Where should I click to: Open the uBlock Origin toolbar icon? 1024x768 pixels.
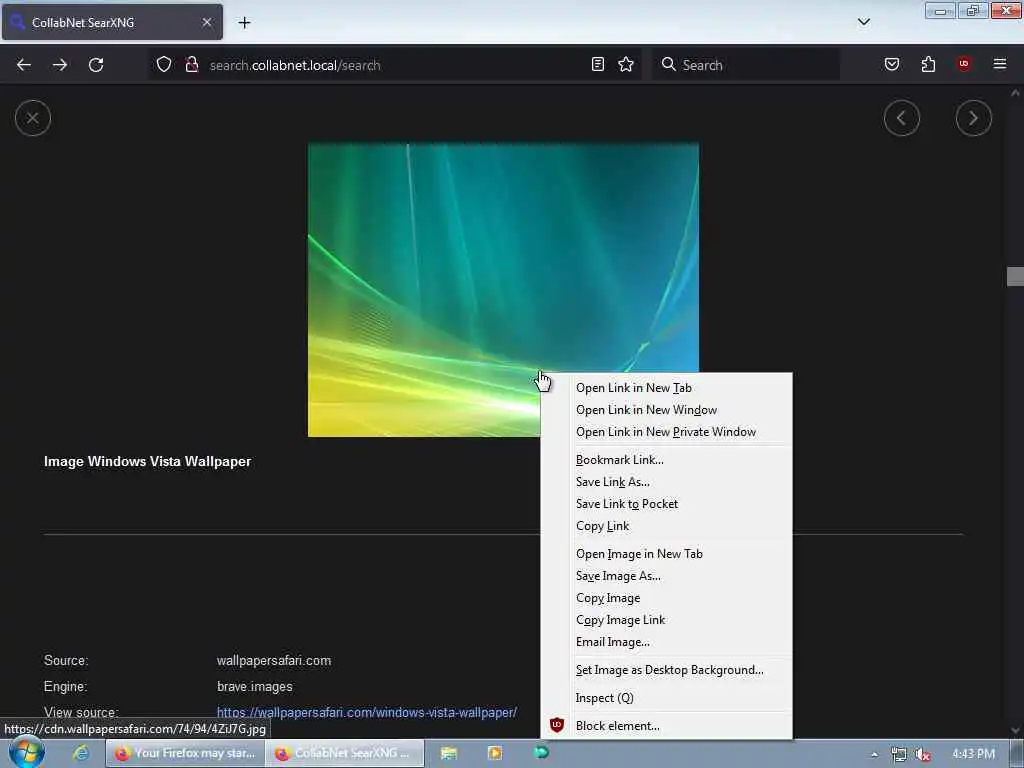click(964, 63)
